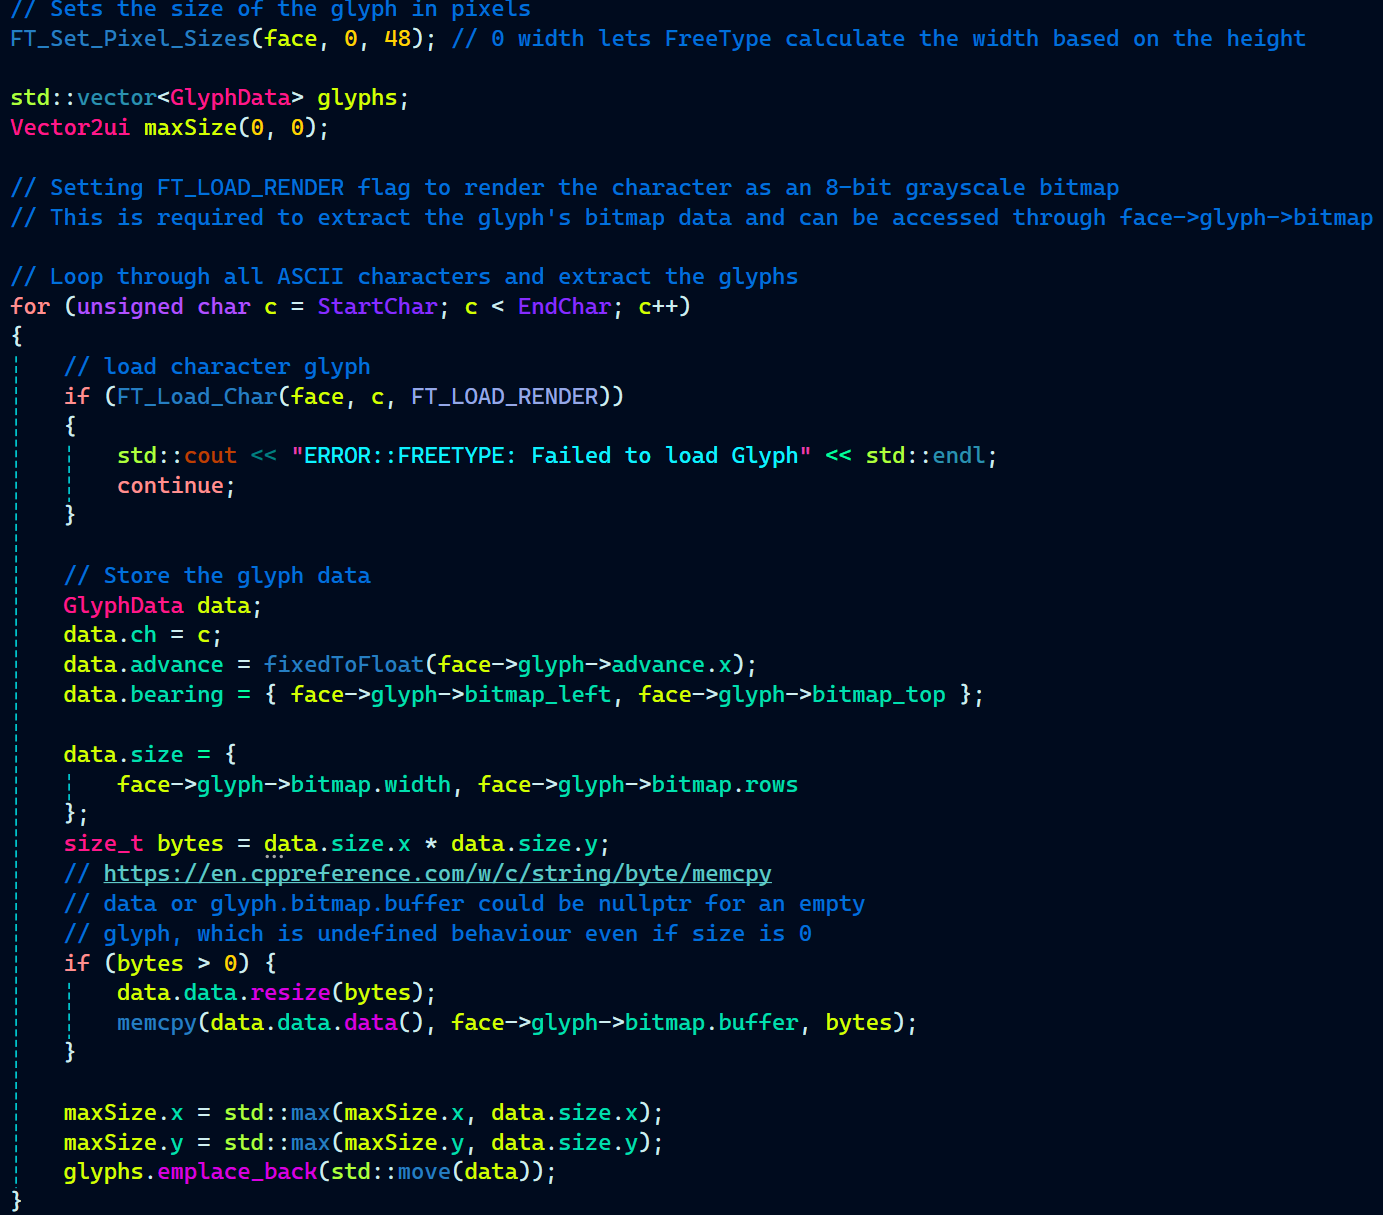The width and height of the screenshot is (1383, 1215).
Task: Click the bitmap_top member reference
Action: click(878, 695)
